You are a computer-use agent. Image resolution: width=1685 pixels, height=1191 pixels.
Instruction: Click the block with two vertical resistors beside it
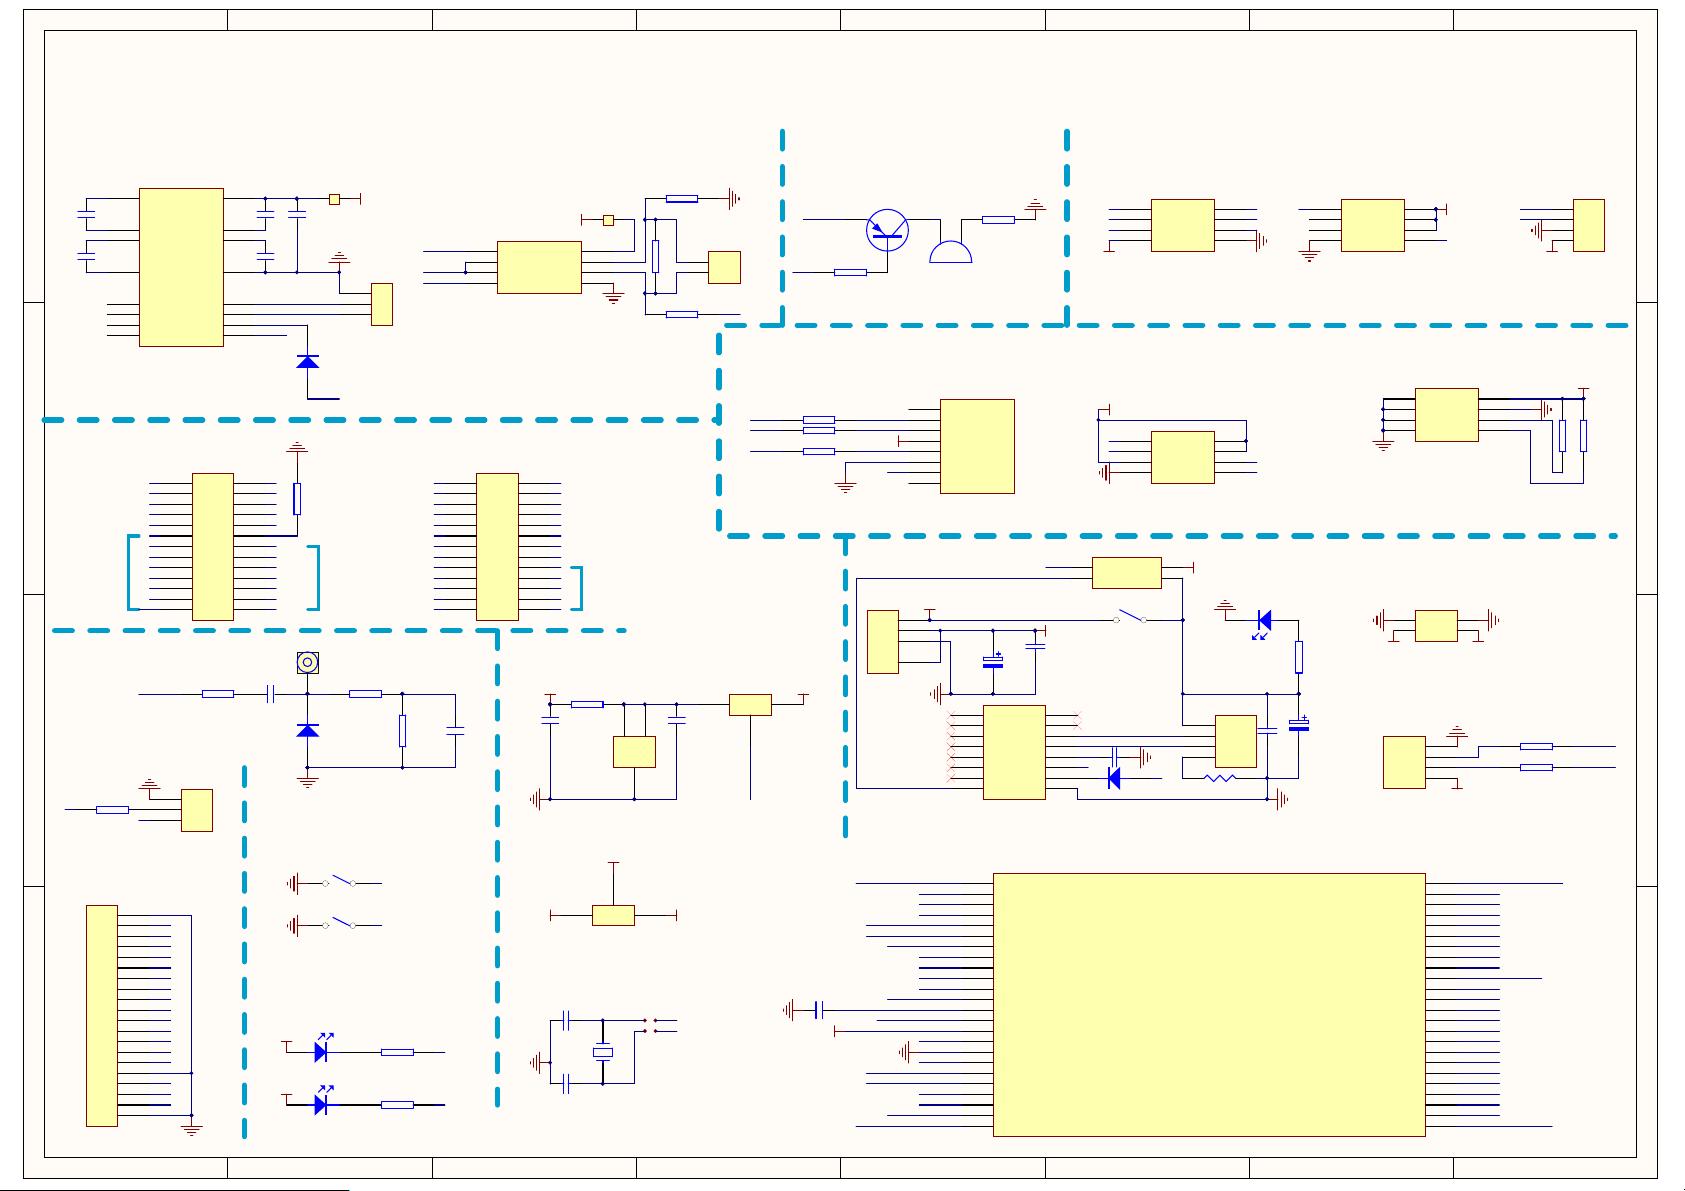pos(1447,415)
